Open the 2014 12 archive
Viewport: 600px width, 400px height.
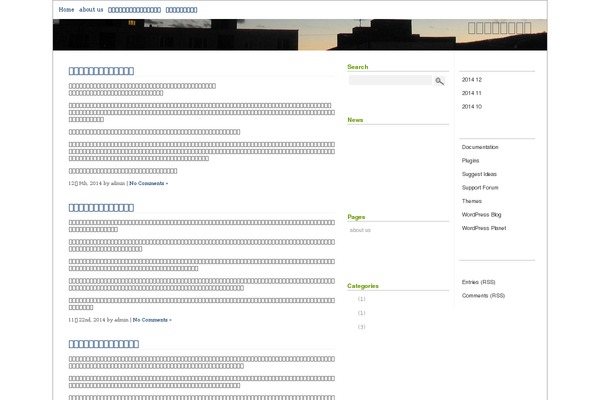pos(471,80)
